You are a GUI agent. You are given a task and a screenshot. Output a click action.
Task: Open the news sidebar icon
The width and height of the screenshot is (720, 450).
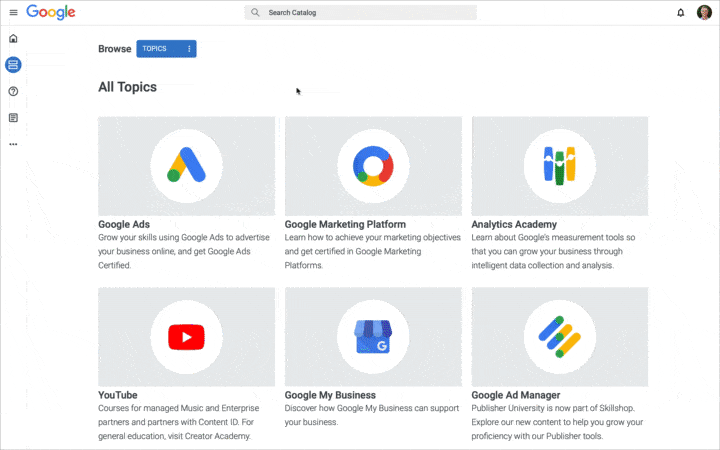[x=13, y=118]
